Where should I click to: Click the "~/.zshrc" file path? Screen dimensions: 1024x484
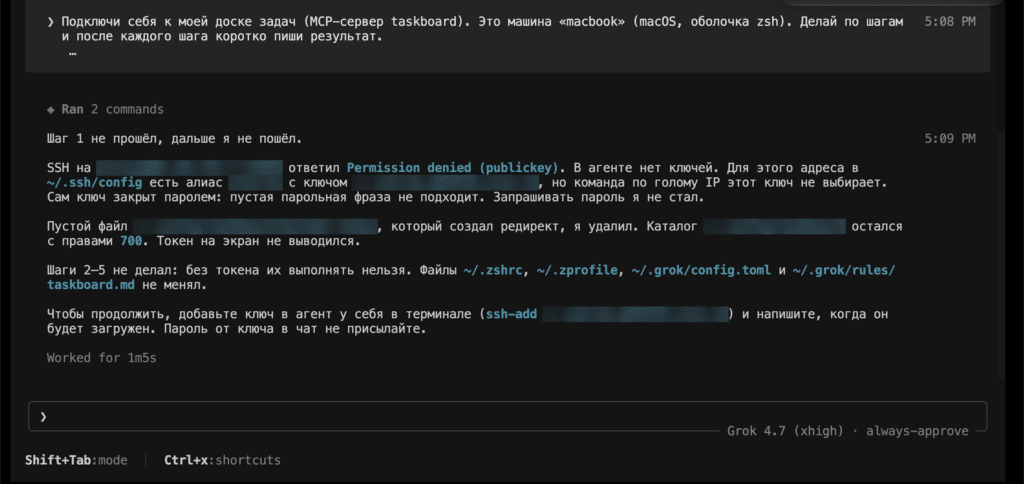(x=492, y=270)
